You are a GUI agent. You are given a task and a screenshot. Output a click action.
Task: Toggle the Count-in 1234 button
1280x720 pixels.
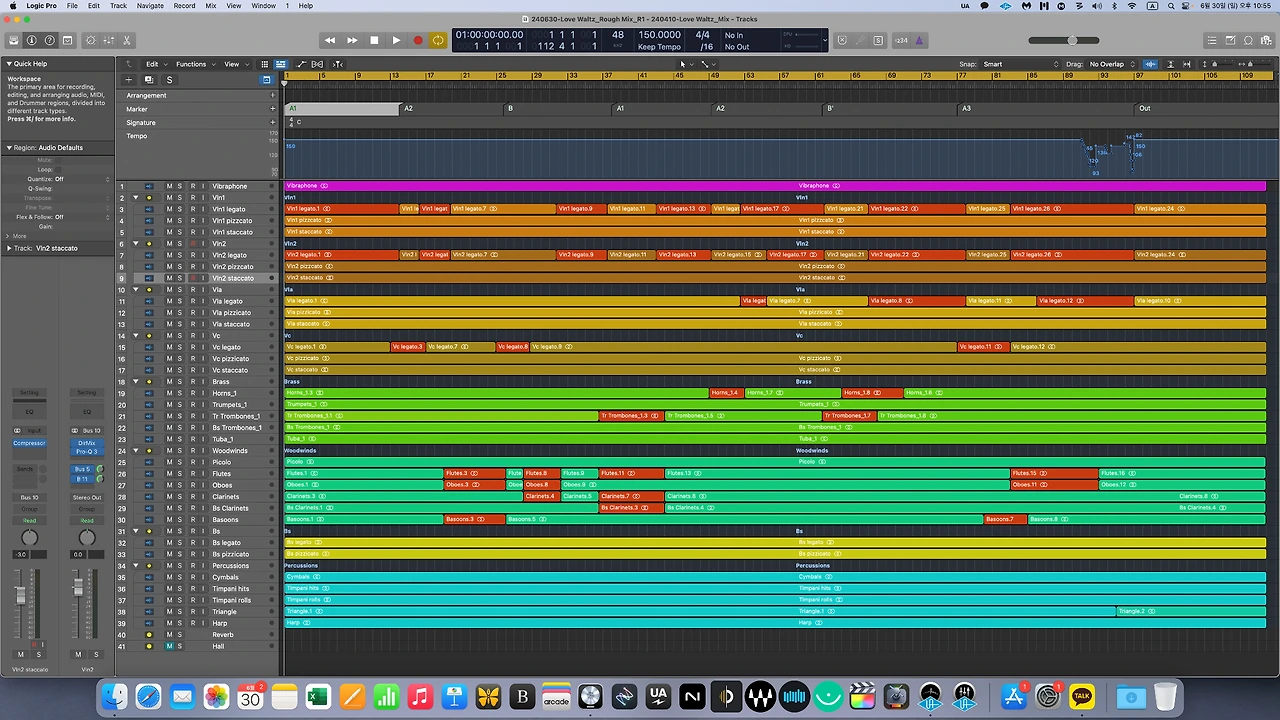click(x=901, y=40)
